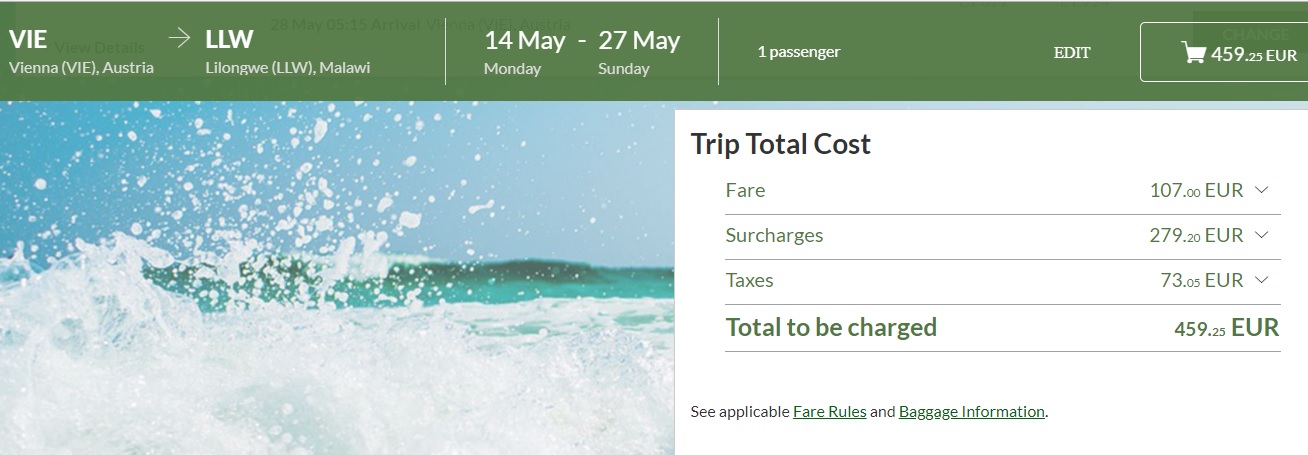Expand the Taxes breakdown chevron

point(1260,280)
